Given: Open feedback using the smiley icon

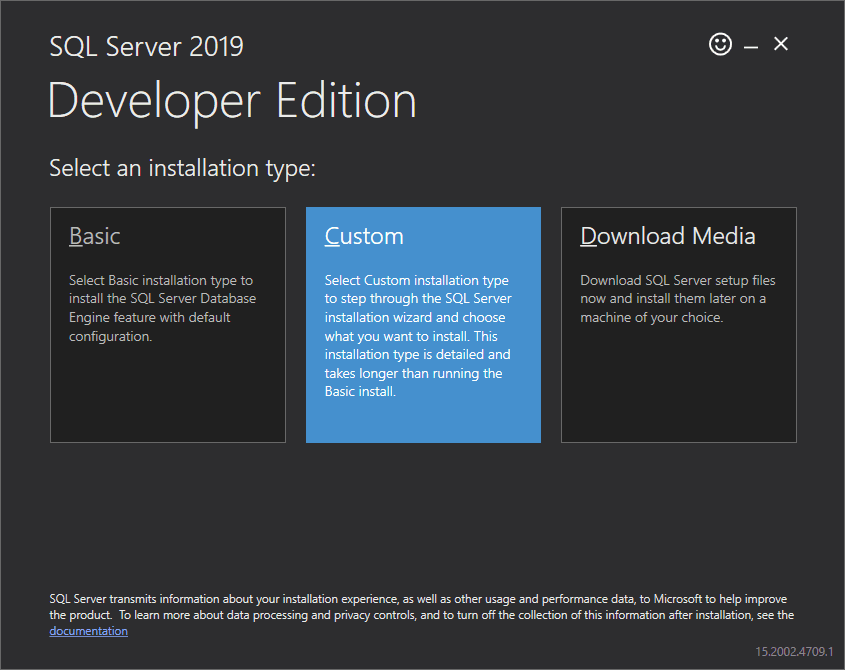Looking at the screenshot, I should [x=720, y=44].
